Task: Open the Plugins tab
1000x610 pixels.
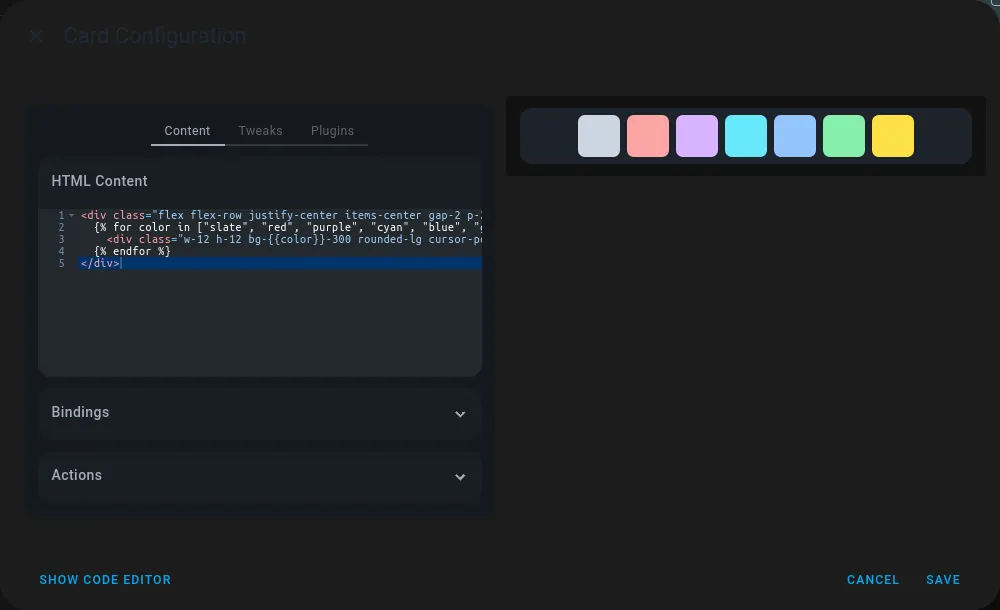Action: pos(332,131)
